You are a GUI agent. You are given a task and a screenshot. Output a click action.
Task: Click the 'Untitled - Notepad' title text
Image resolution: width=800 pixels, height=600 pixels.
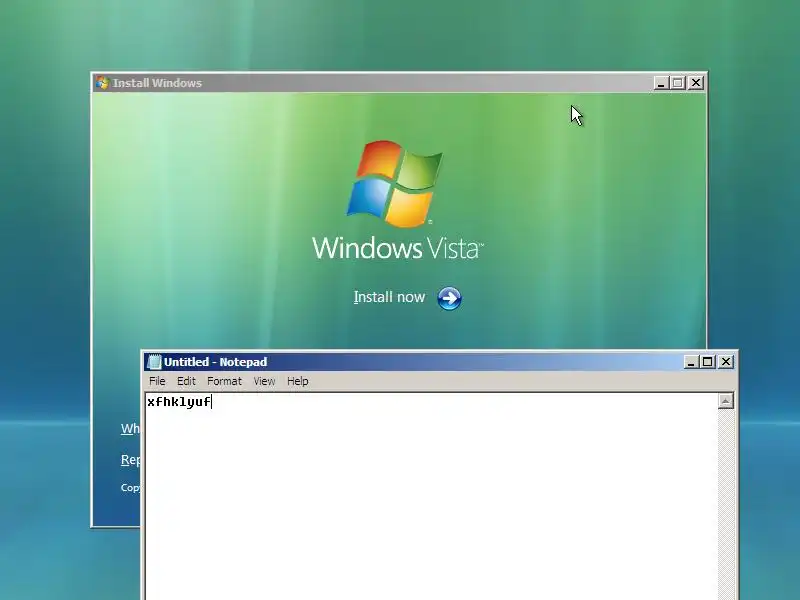pyautogui.click(x=215, y=362)
